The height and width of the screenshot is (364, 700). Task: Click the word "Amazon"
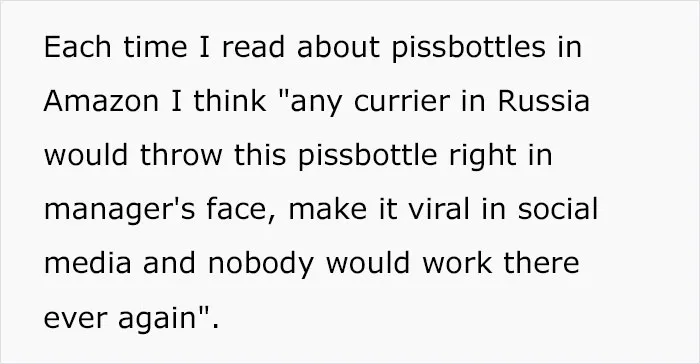tap(101, 101)
